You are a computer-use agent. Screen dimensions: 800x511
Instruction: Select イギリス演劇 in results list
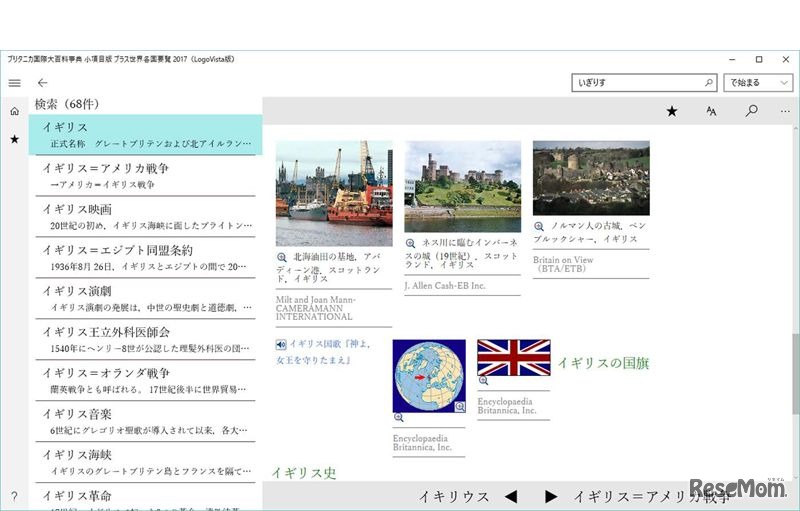(145, 299)
